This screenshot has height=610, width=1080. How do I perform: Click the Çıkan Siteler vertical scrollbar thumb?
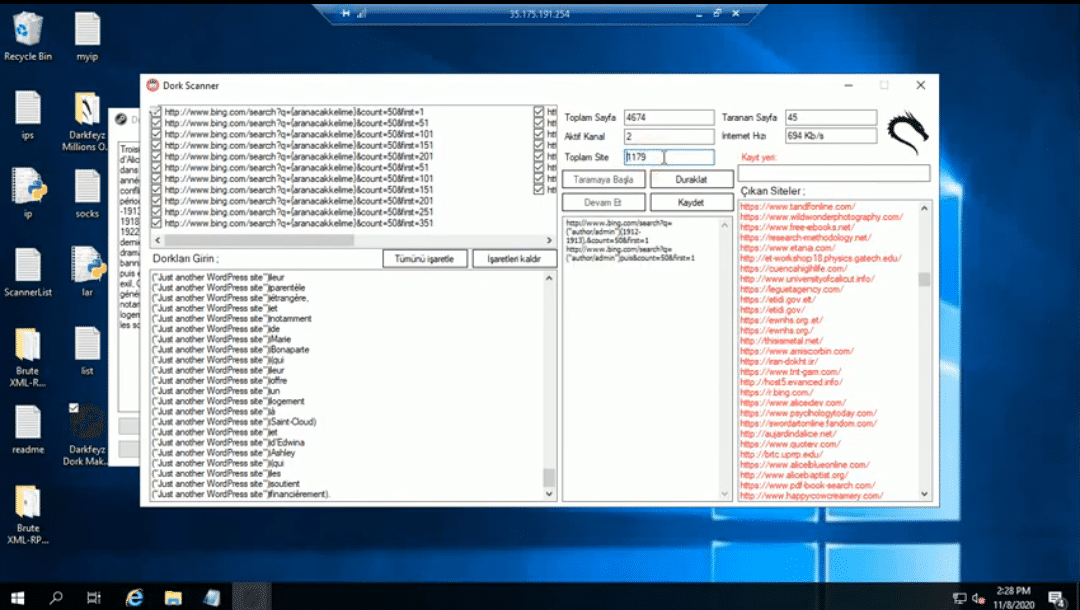coord(923,280)
